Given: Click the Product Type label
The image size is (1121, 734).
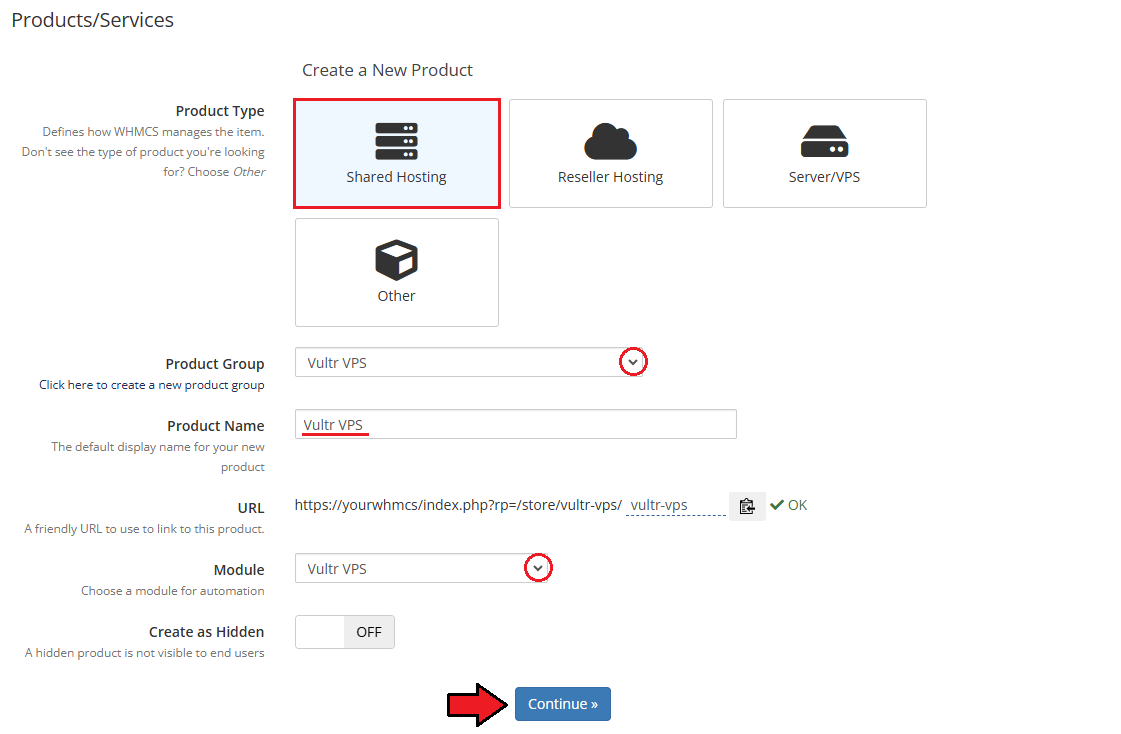Looking at the screenshot, I should 220,111.
